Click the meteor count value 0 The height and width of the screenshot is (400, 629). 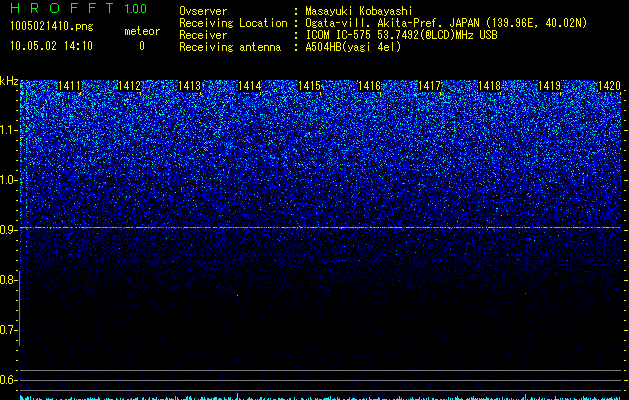tap(142, 46)
